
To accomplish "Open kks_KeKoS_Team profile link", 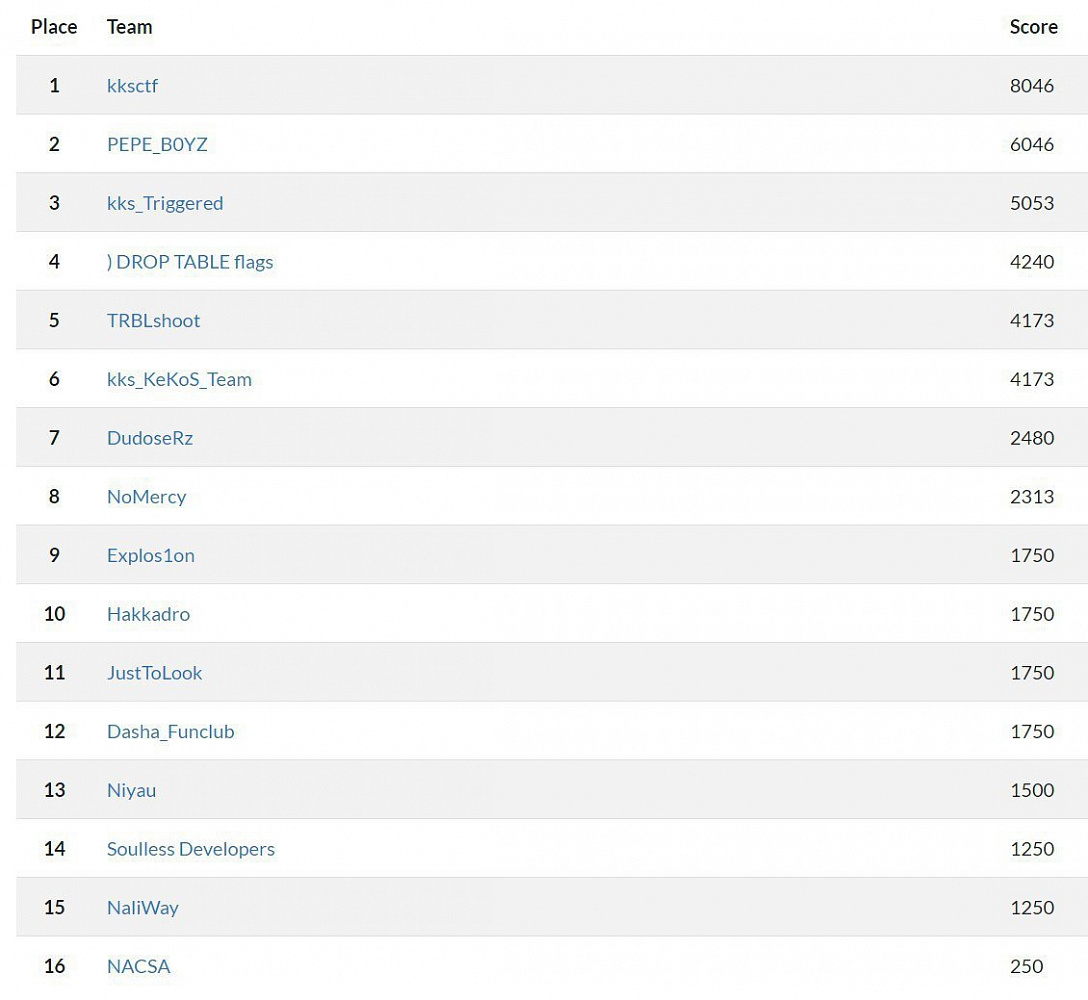I will click(x=179, y=380).
